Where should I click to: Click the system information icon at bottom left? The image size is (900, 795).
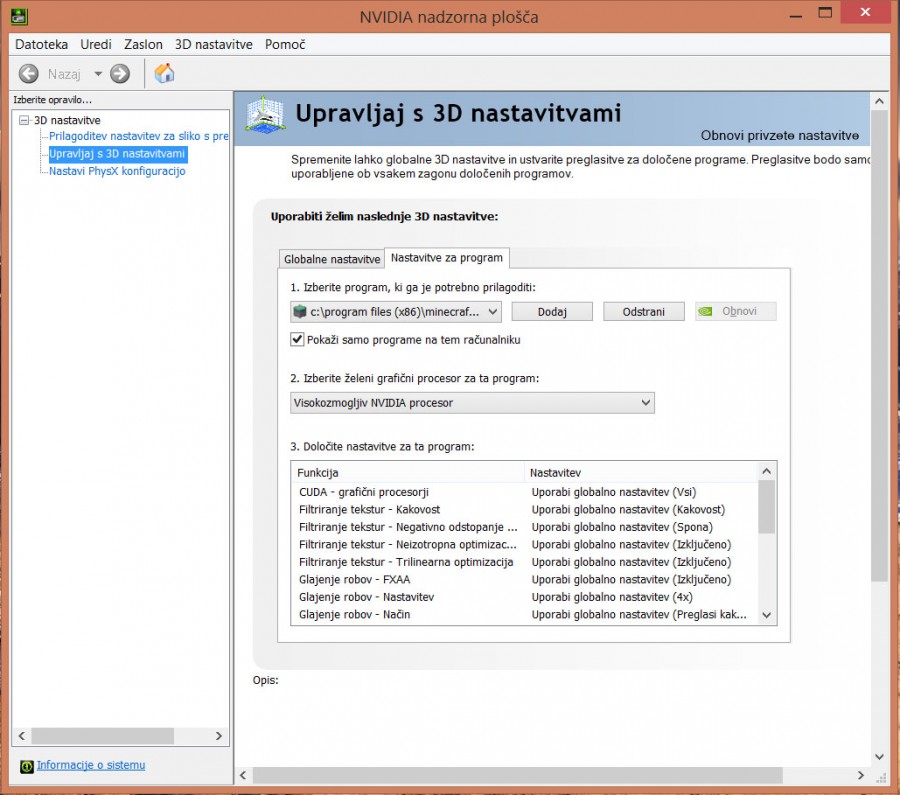[x=26, y=766]
